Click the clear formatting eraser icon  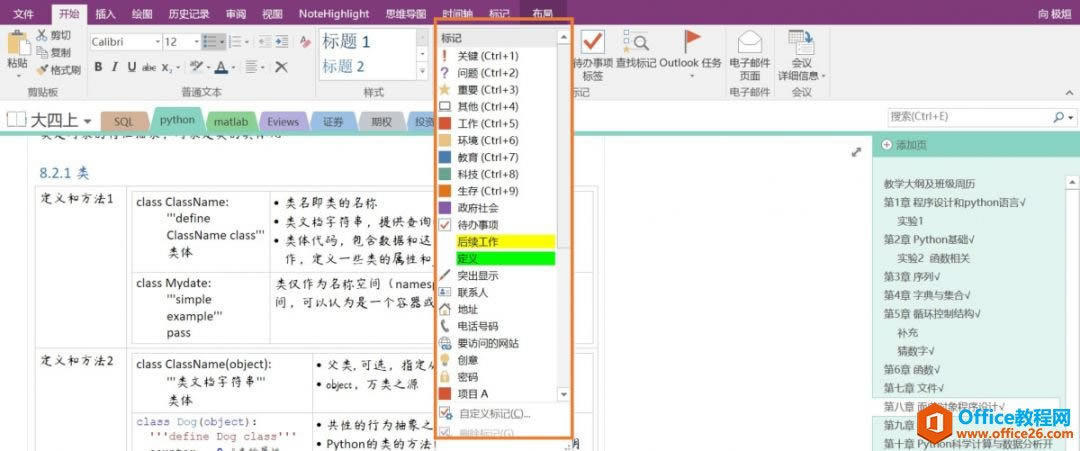(305, 42)
